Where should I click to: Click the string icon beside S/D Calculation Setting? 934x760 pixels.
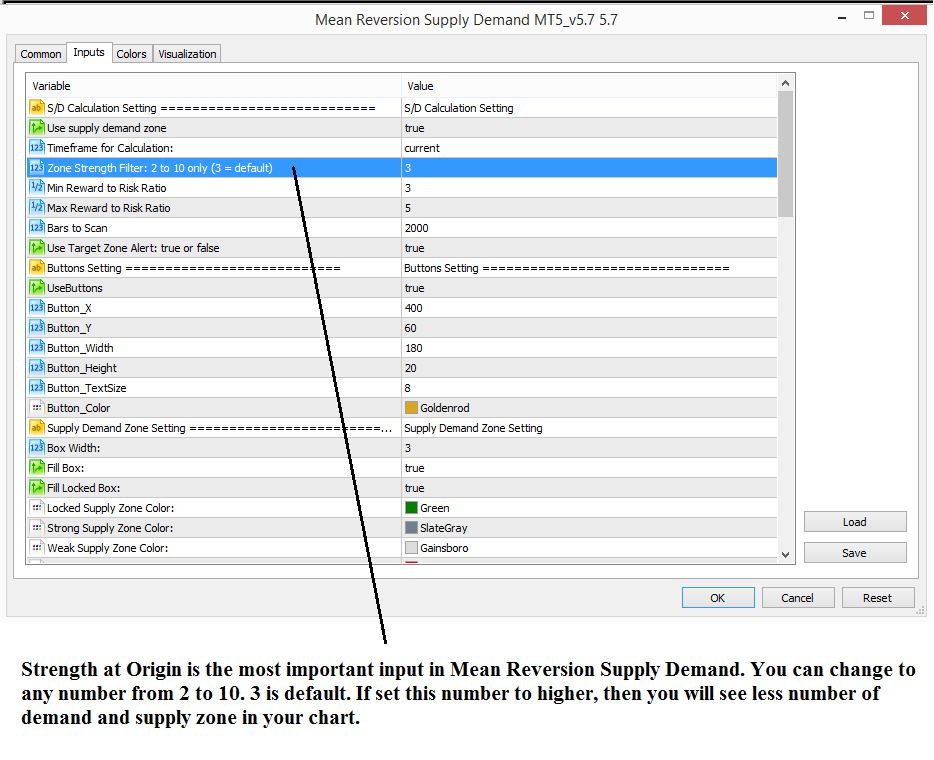[37, 108]
